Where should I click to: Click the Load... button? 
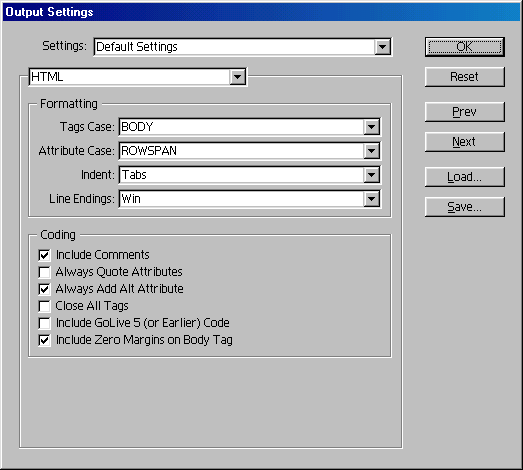click(x=465, y=177)
